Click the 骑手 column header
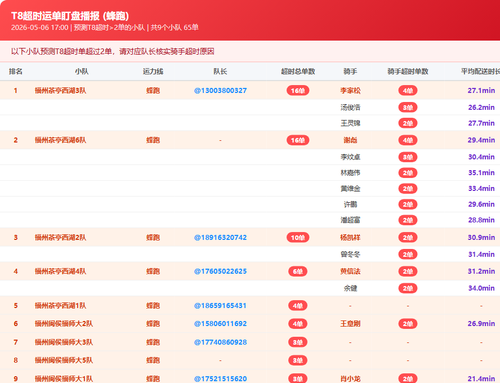Viewport: 500px width, 383px height. point(350,71)
